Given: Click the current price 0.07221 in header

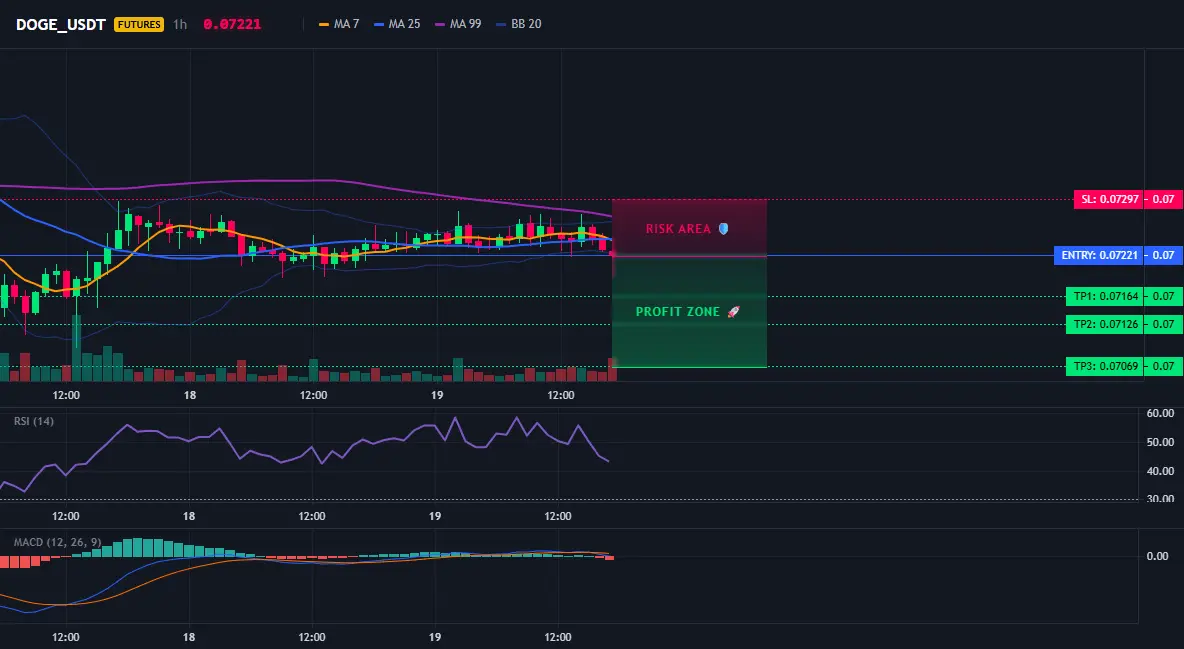Looking at the screenshot, I should (x=232, y=24).
